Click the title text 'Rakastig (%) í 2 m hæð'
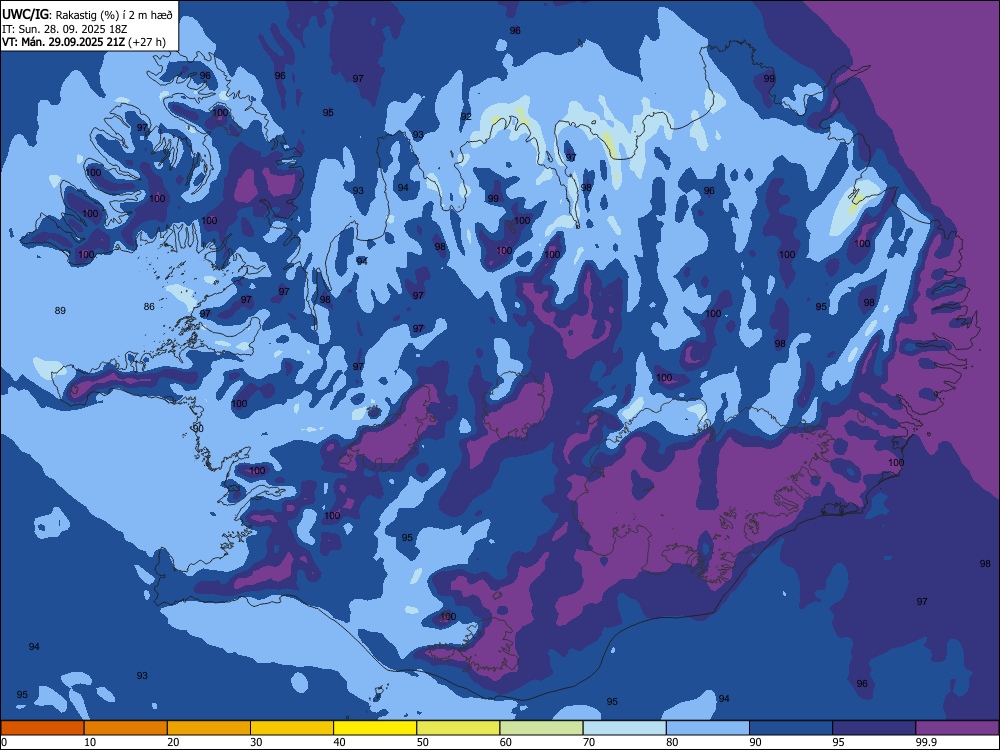The image size is (1000, 750). [x=114, y=15]
